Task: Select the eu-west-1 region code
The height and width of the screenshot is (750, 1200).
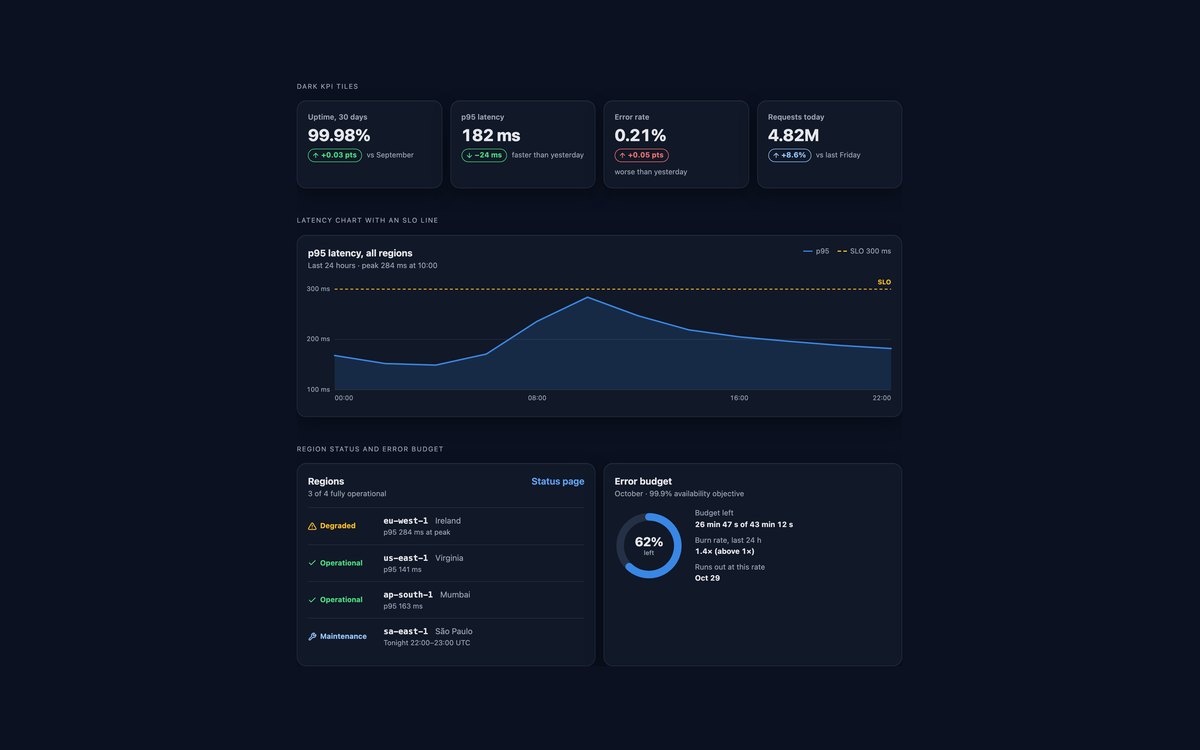Action: point(406,521)
